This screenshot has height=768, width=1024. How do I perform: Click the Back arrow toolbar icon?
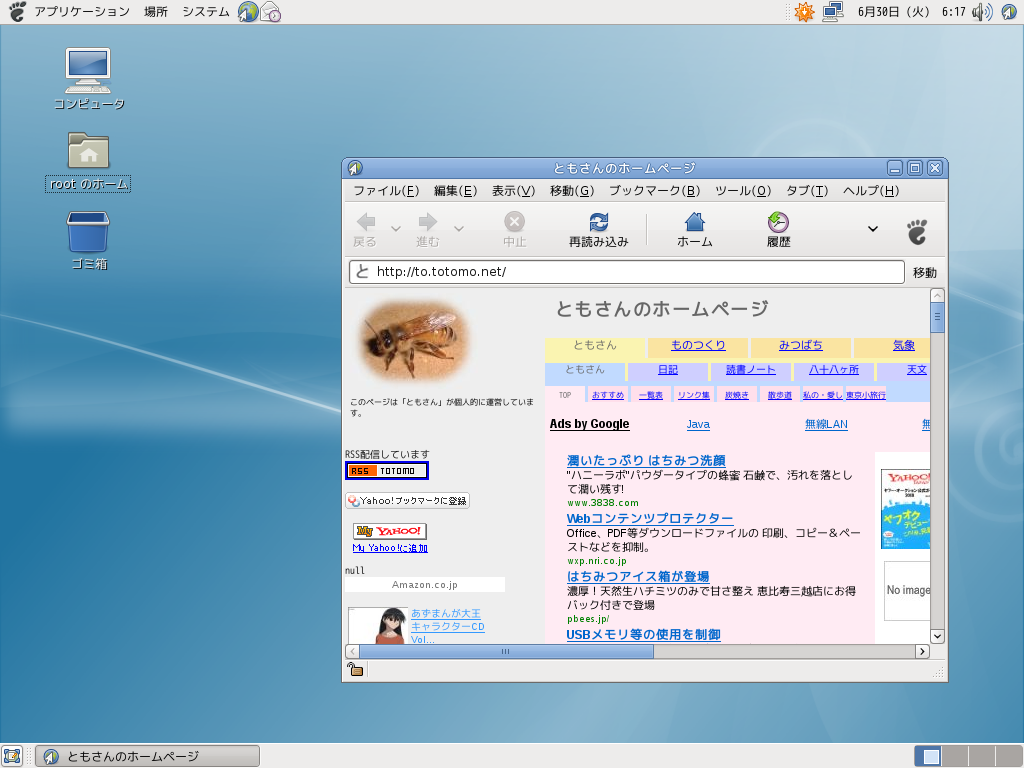point(366,221)
